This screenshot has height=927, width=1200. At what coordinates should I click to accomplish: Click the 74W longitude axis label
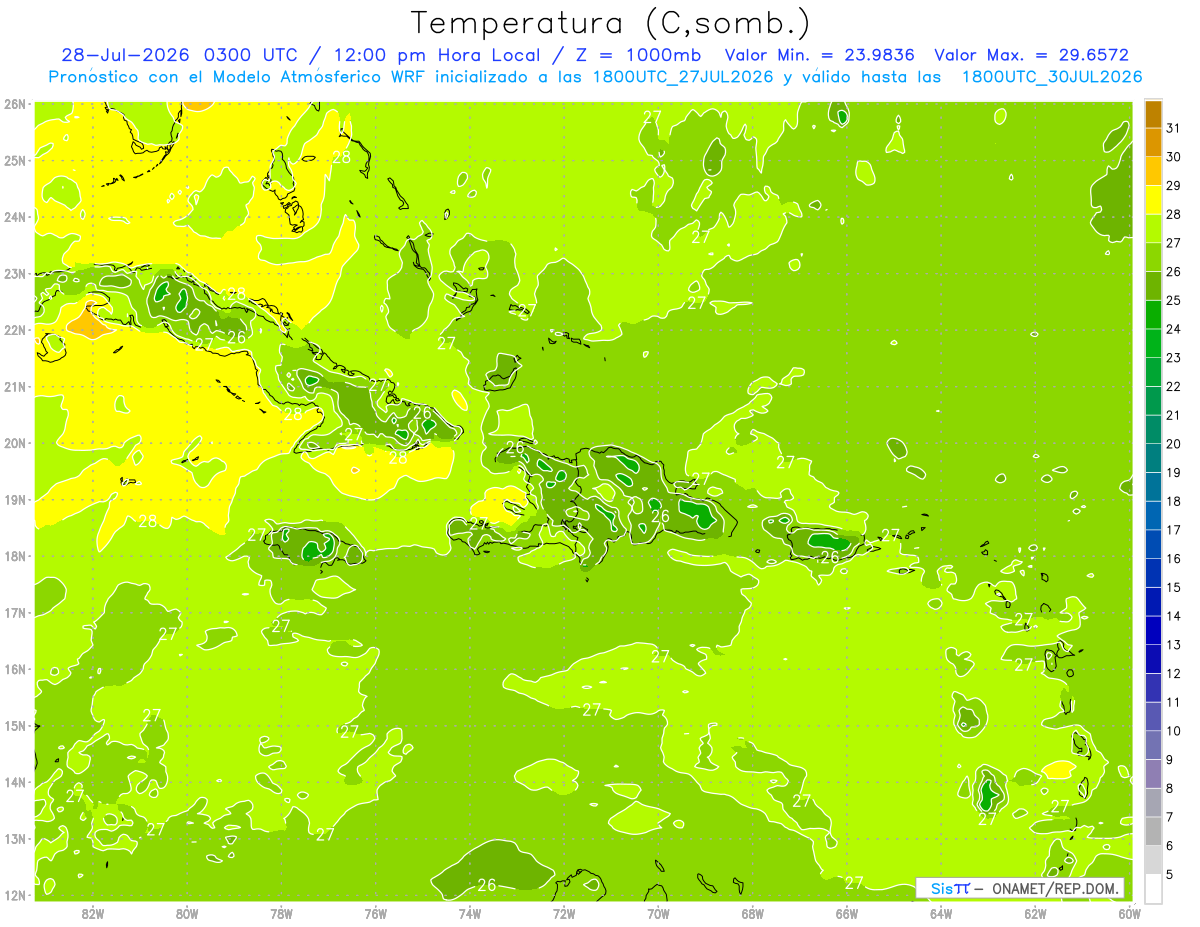tap(470, 914)
